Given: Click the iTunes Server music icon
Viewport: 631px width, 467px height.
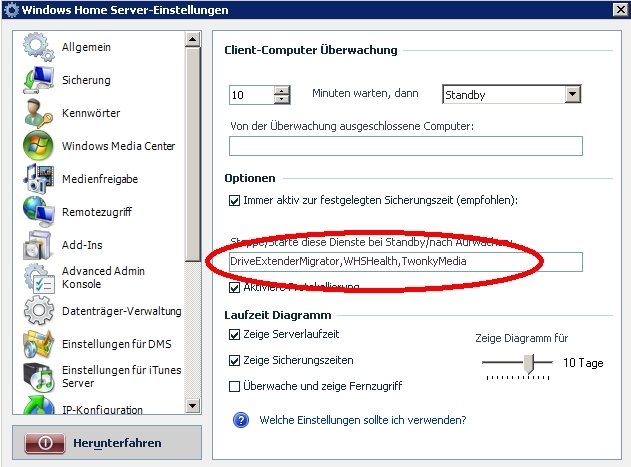Looking at the screenshot, I should (x=38, y=377).
